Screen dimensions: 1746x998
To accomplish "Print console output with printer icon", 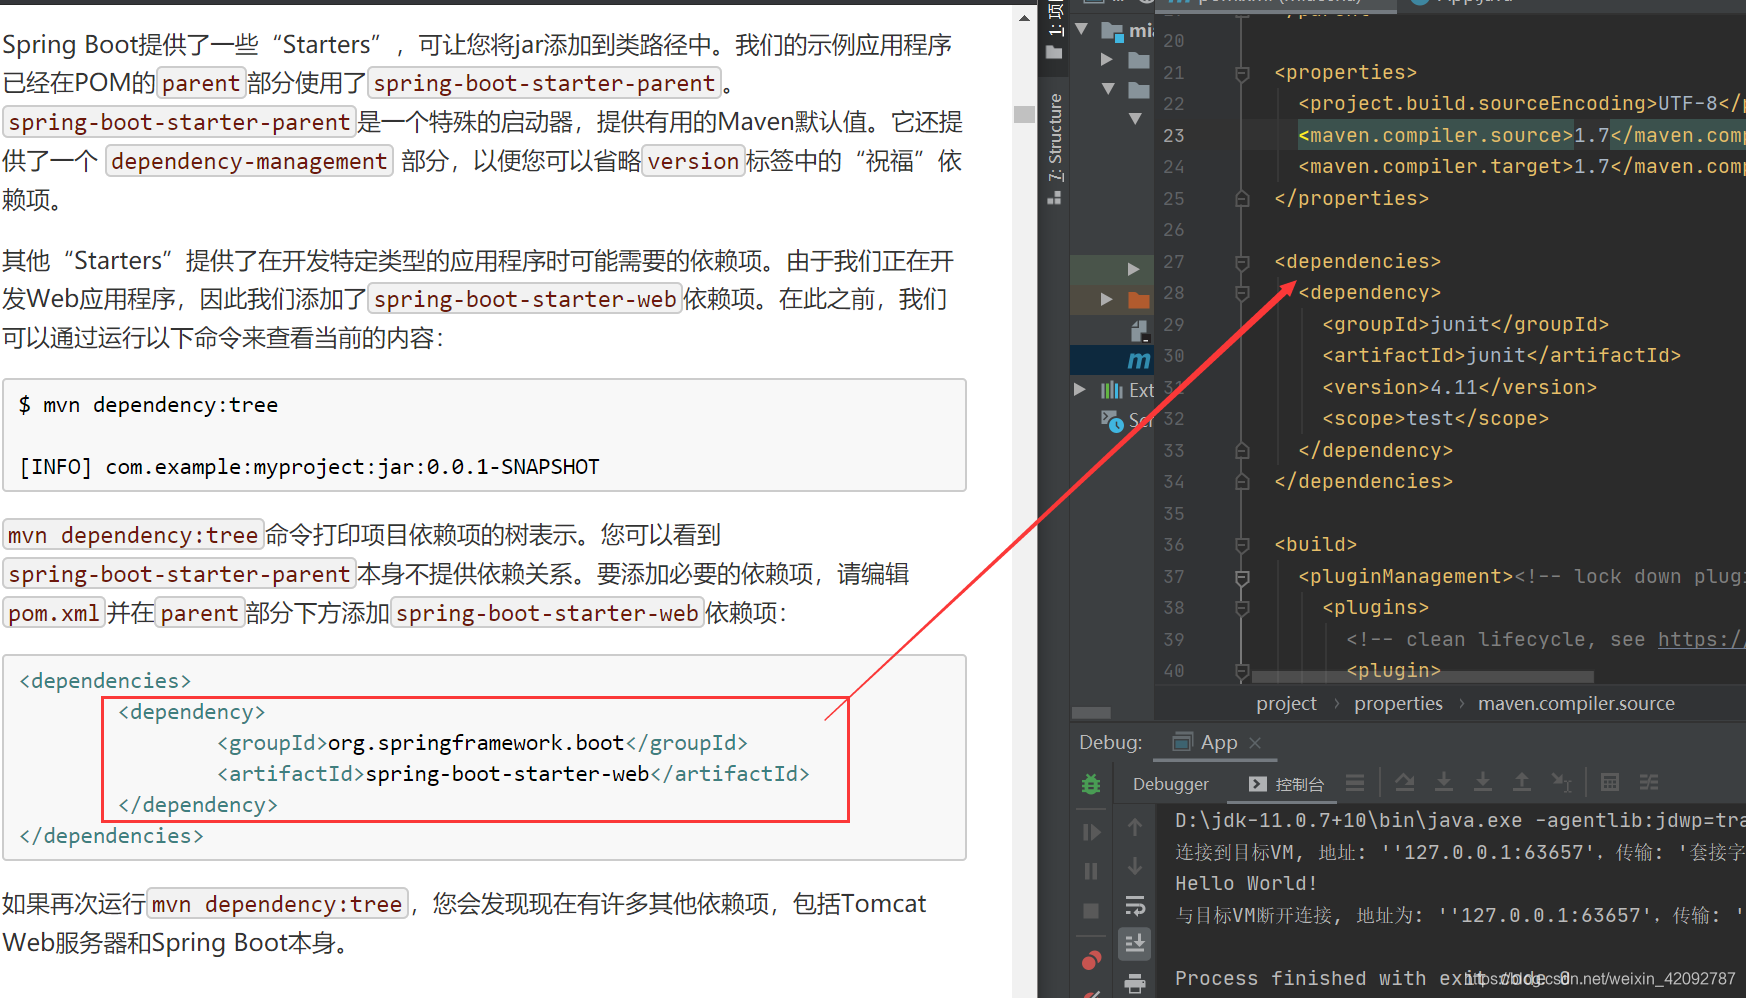I will click(1135, 983).
